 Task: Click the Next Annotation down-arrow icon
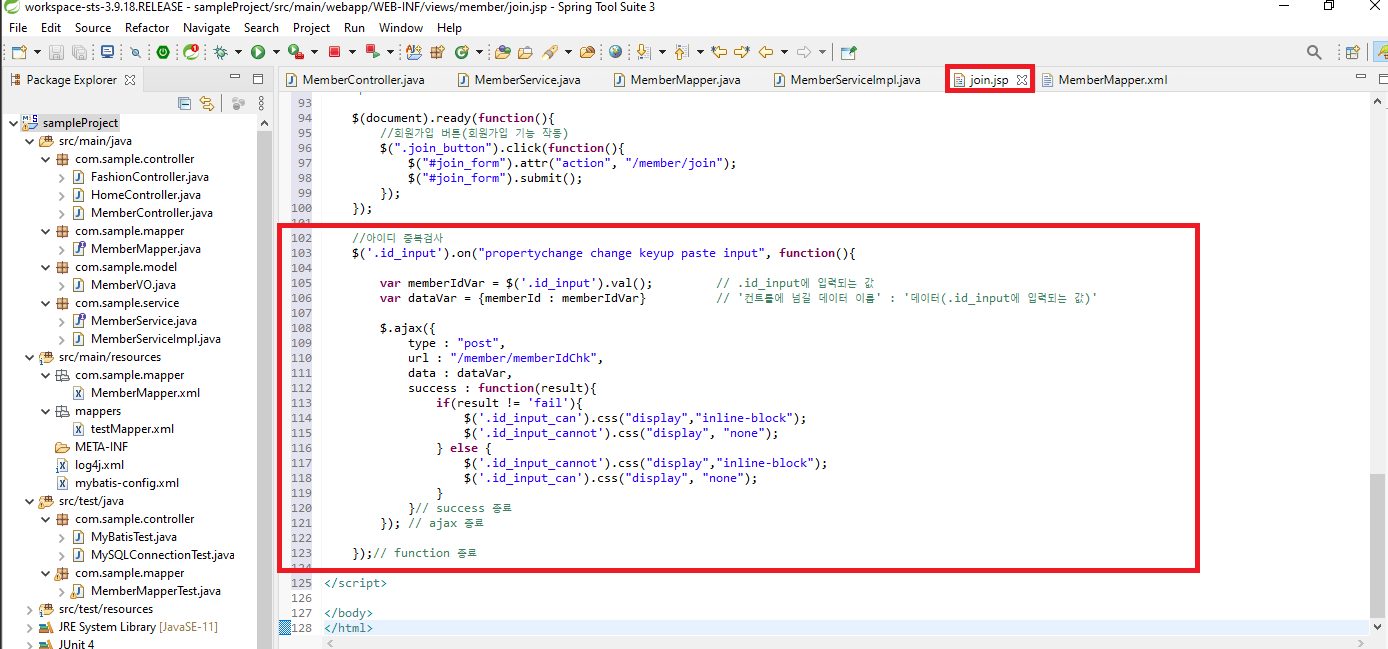point(643,51)
